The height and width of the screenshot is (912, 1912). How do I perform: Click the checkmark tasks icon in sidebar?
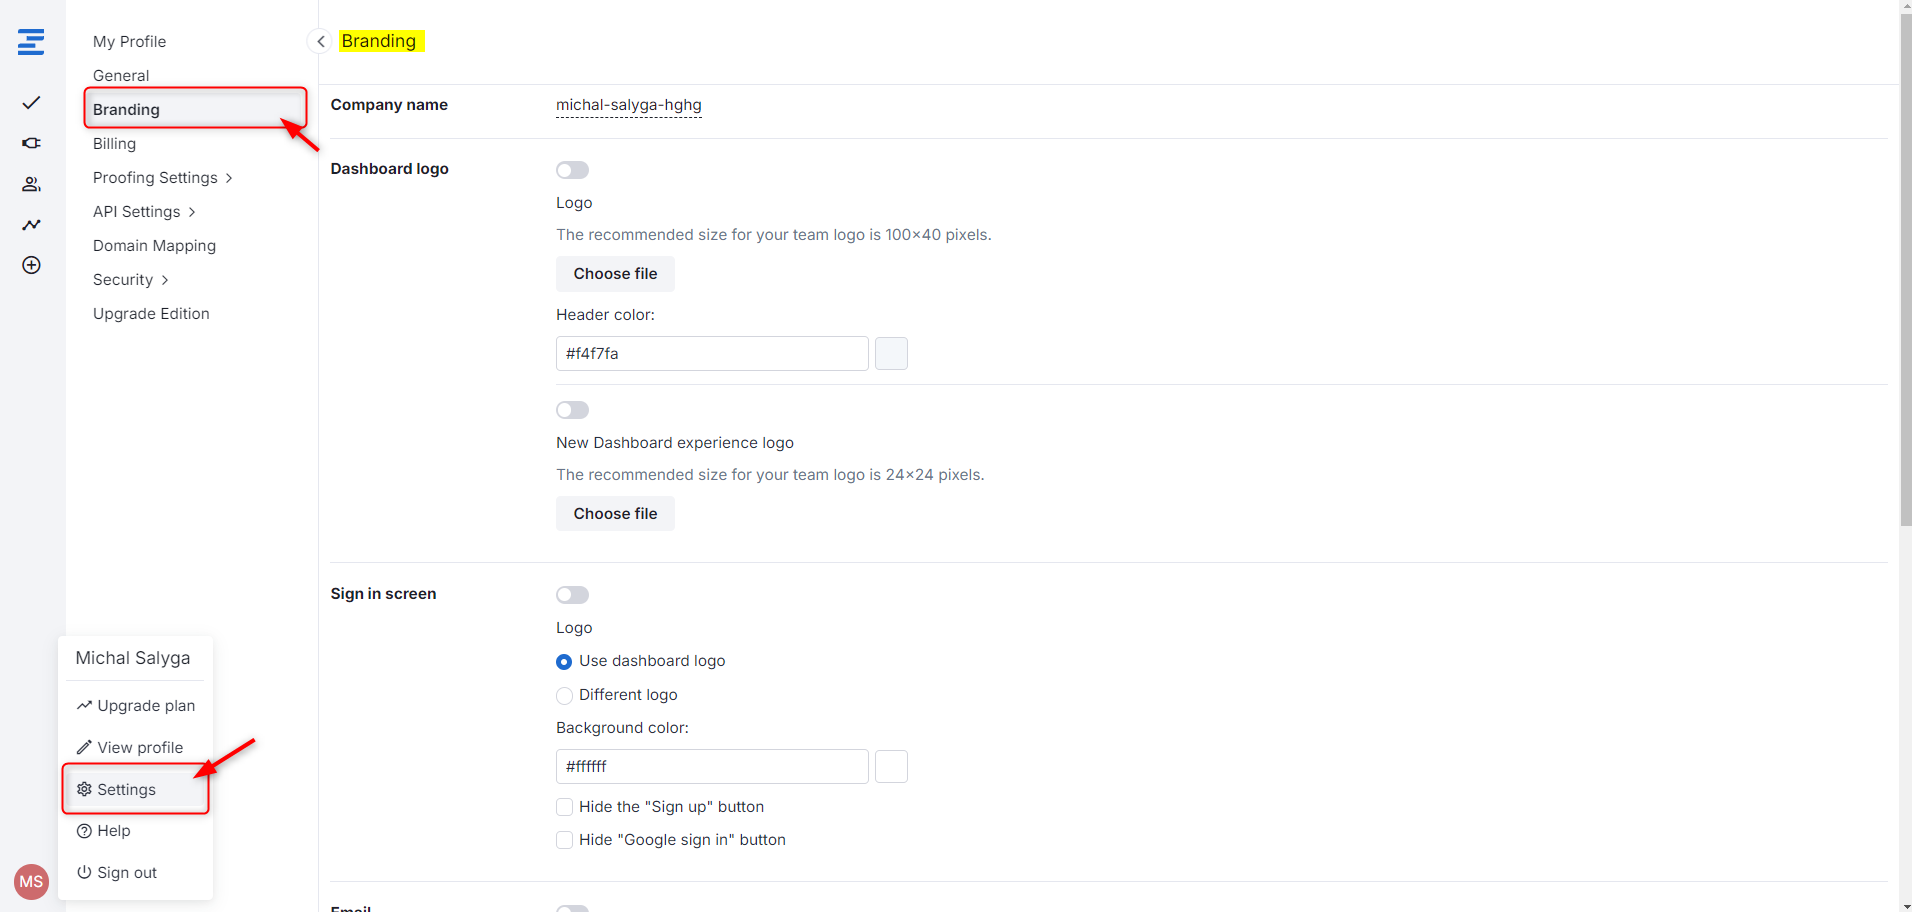(31, 103)
